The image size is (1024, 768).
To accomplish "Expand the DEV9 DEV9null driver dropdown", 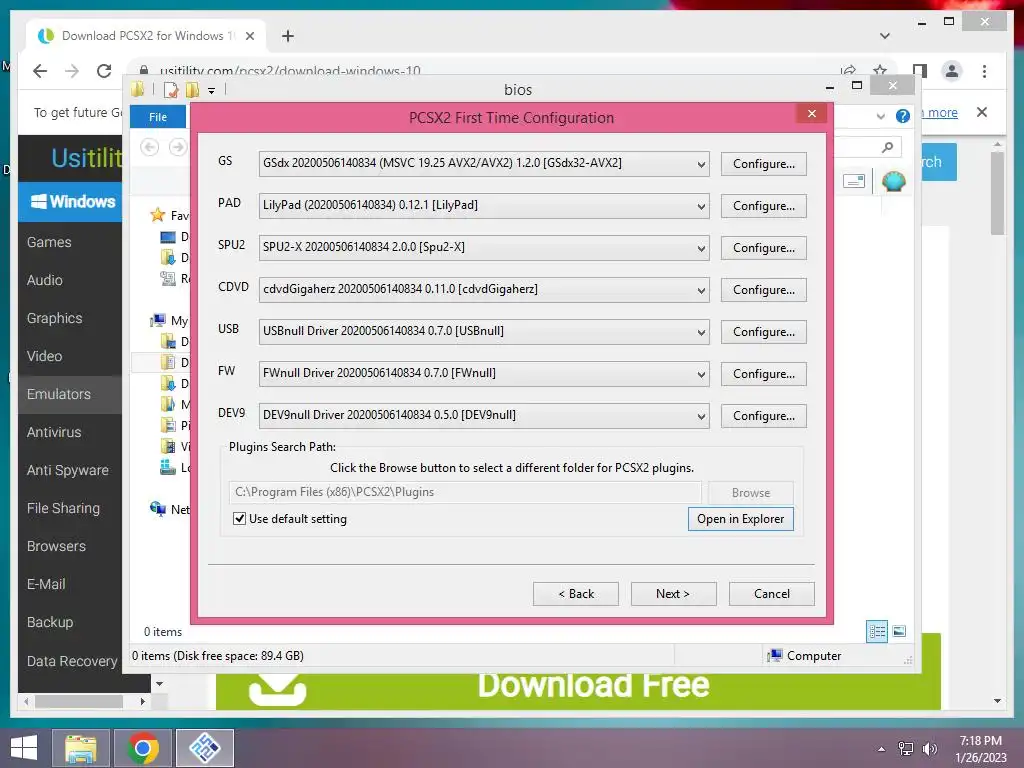I will (483, 415).
